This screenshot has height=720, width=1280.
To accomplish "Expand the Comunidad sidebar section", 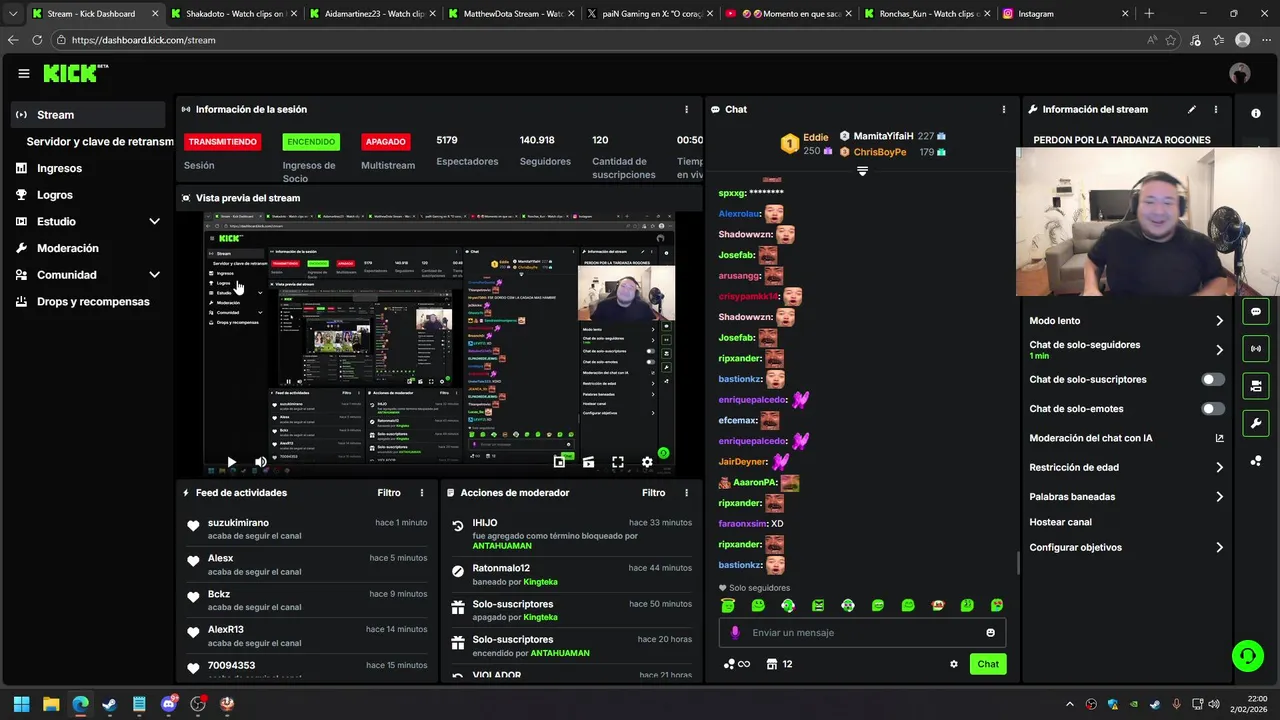I will coord(154,274).
